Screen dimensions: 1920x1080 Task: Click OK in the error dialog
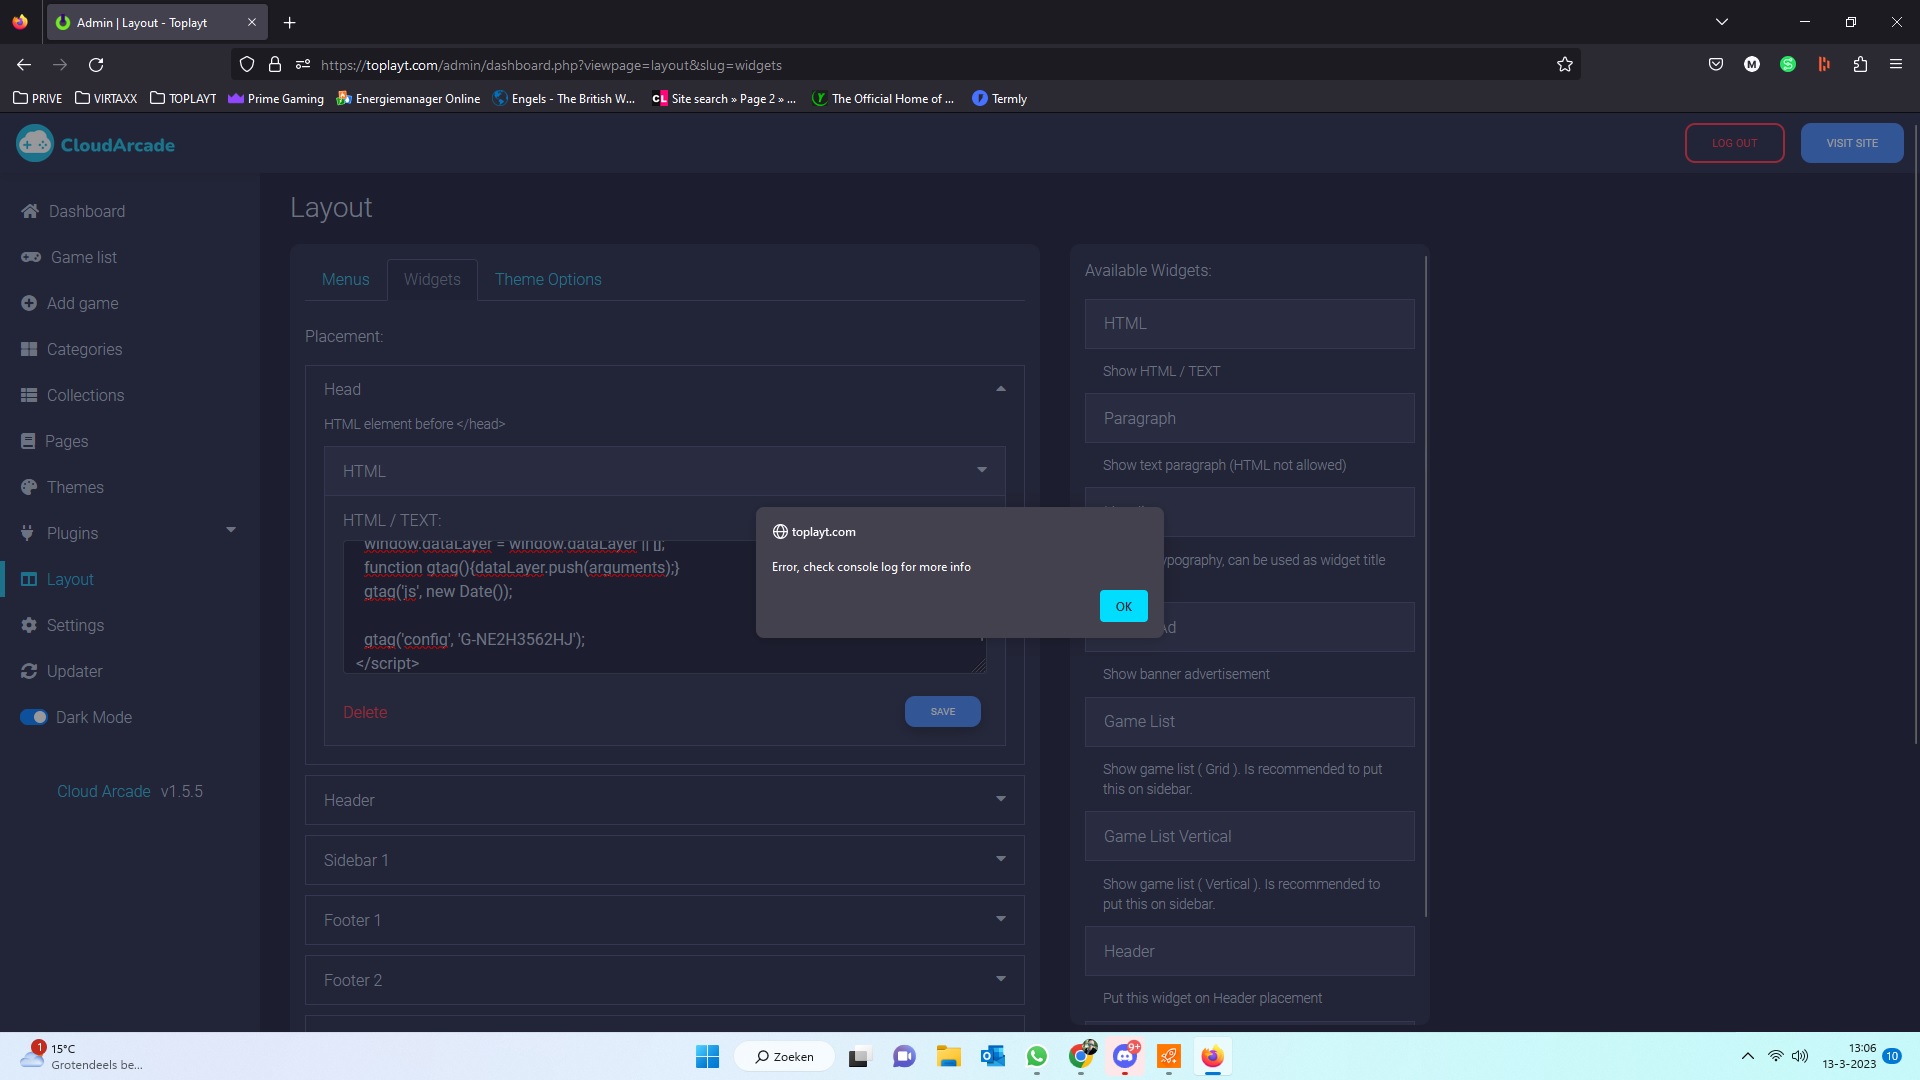(1124, 606)
